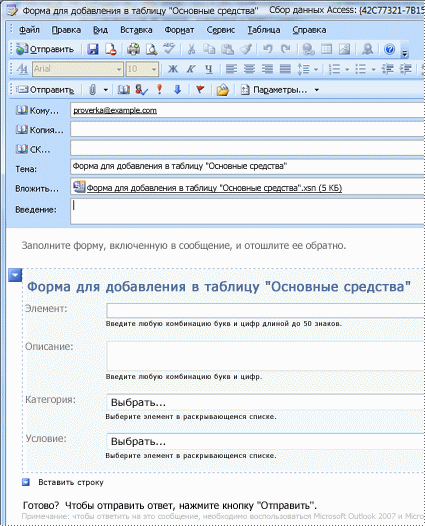Click the Копия... button
The height and width of the screenshot is (526, 425).
click(x=40, y=130)
